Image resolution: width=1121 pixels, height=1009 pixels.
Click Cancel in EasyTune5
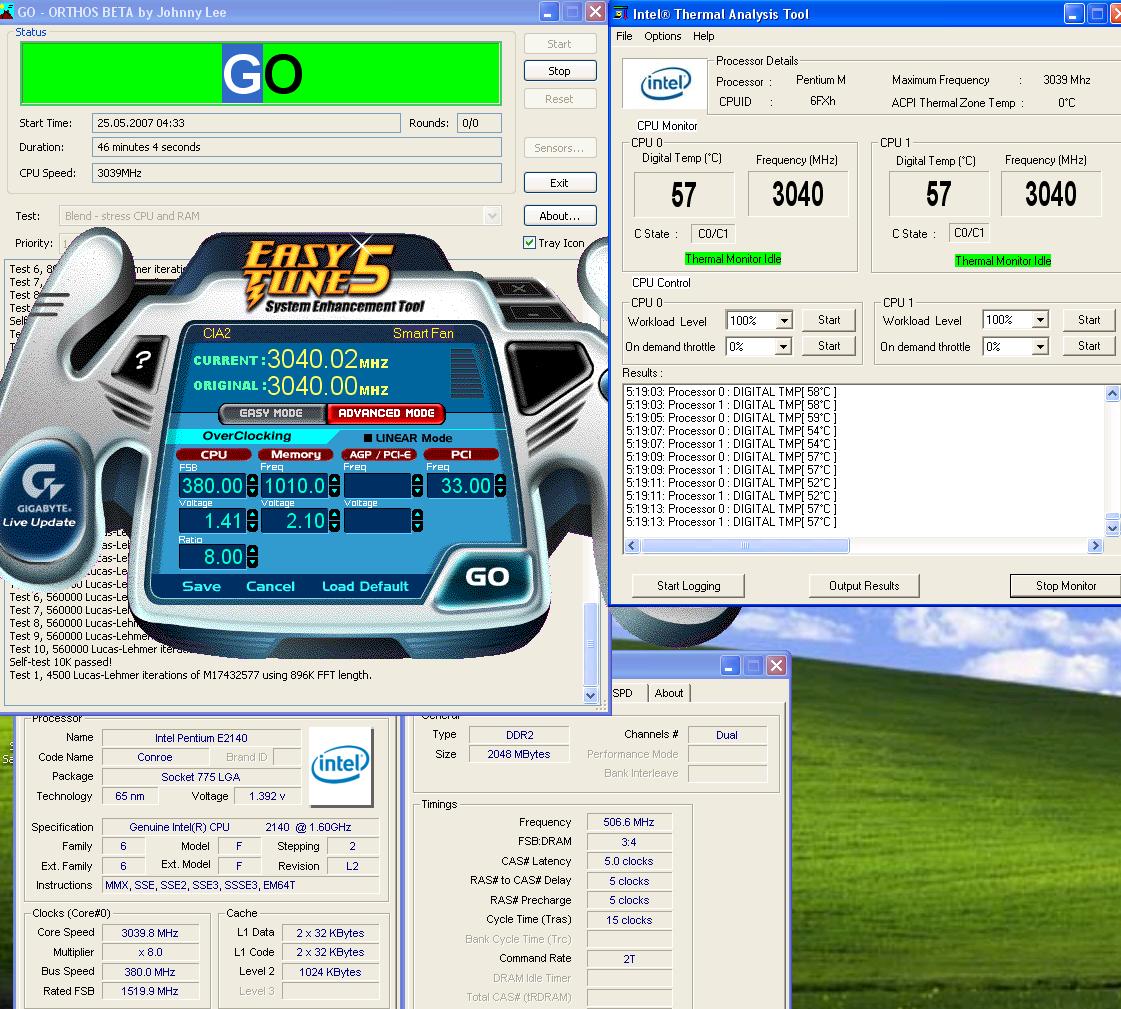click(x=270, y=586)
